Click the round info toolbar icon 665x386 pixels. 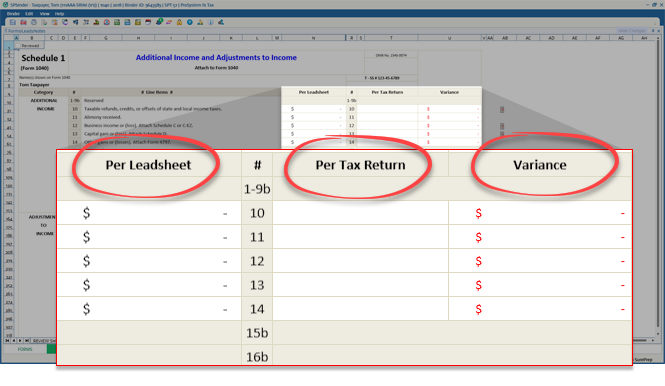[x=210, y=22]
